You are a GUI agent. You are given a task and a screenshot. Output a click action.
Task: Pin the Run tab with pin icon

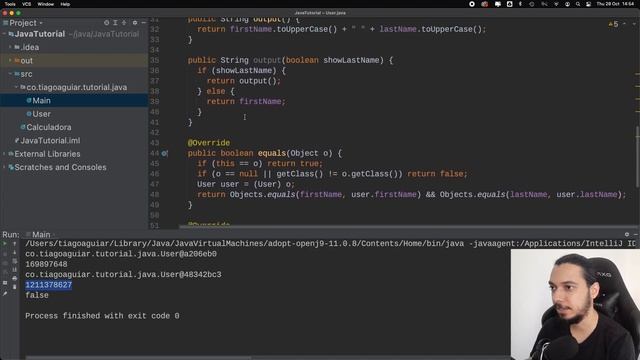click(x=5, y=293)
